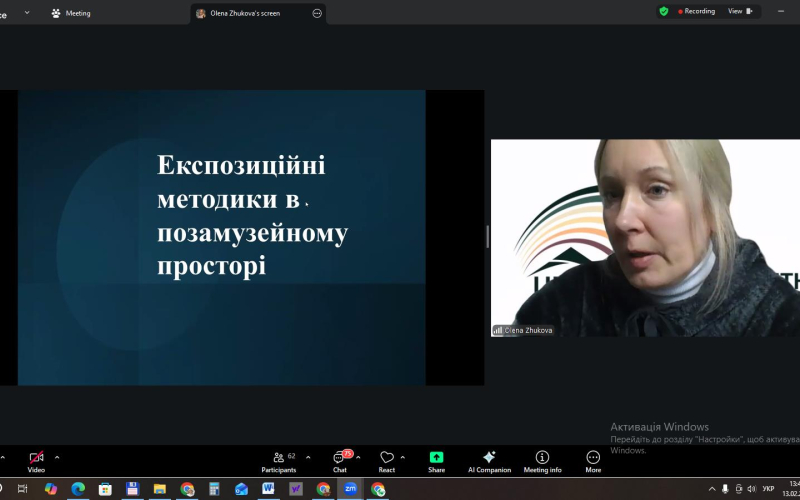Image resolution: width=800 pixels, height=500 pixels.
Task: Click the tray icon left of volume
Action: [738, 489]
